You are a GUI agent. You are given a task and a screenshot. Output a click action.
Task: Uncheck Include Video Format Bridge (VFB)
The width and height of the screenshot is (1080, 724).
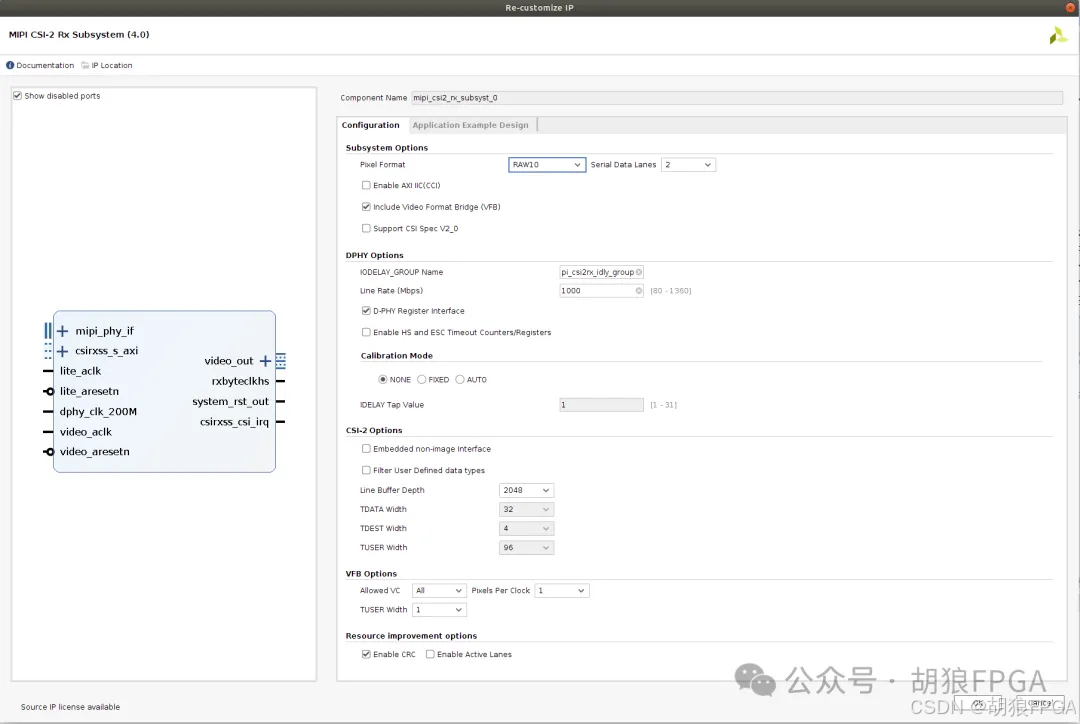tap(366, 207)
